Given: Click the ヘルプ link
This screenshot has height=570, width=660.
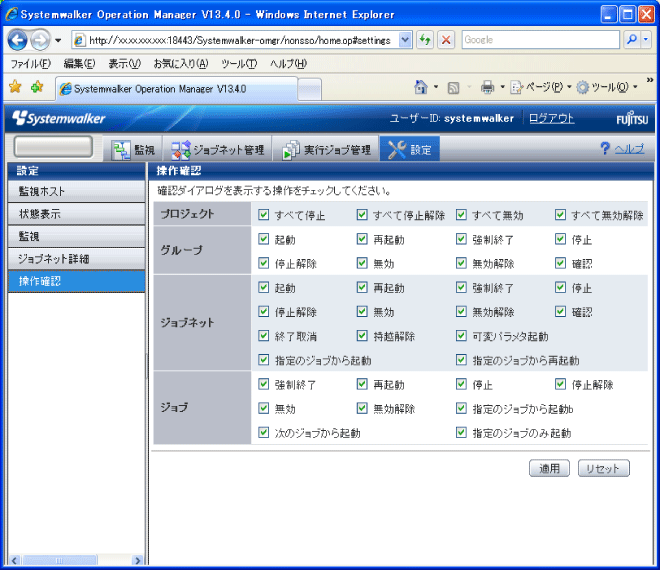Looking at the screenshot, I should pyautogui.click(x=629, y=149).
